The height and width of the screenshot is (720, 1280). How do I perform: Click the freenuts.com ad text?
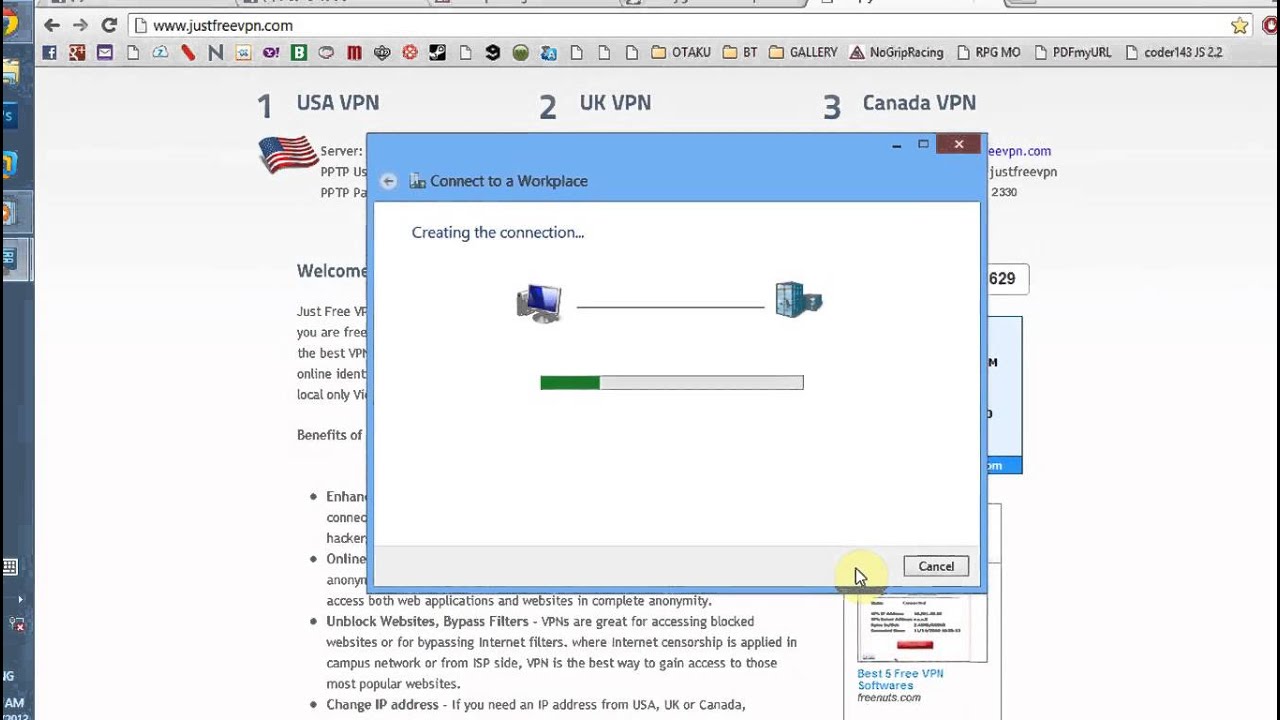click(889, 697)
